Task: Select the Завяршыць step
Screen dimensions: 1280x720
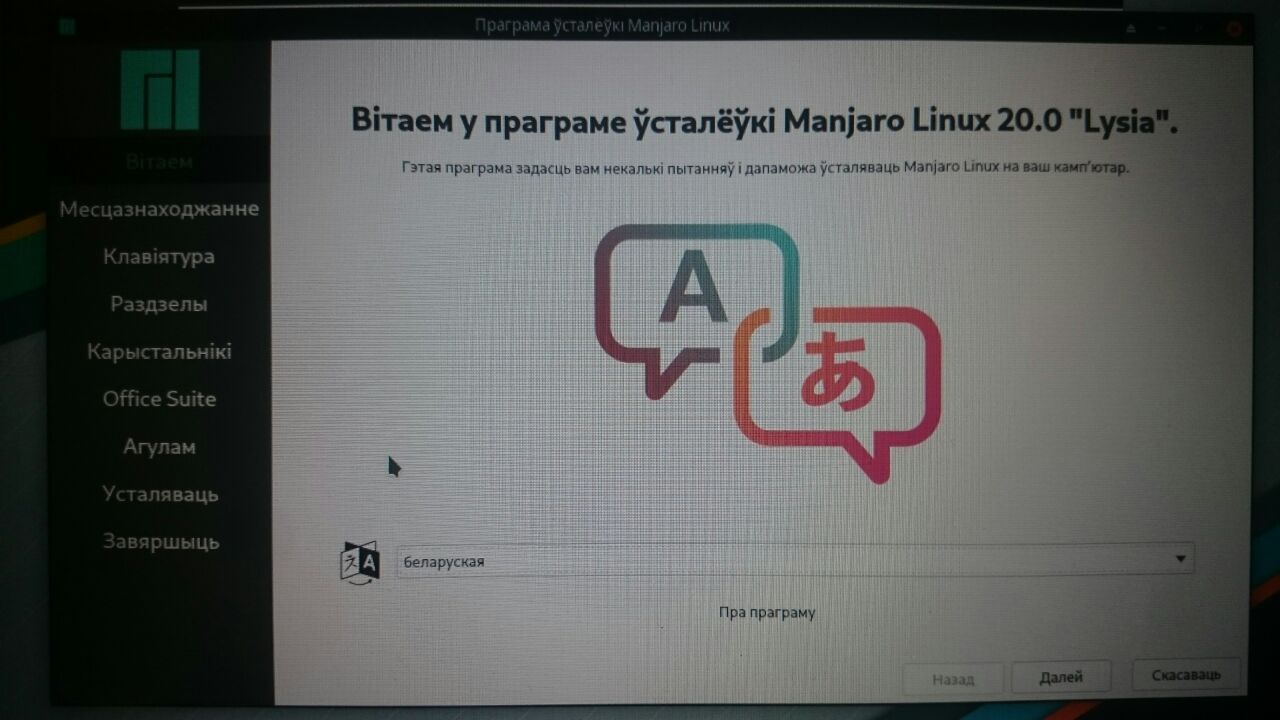Action: point(160,542)
